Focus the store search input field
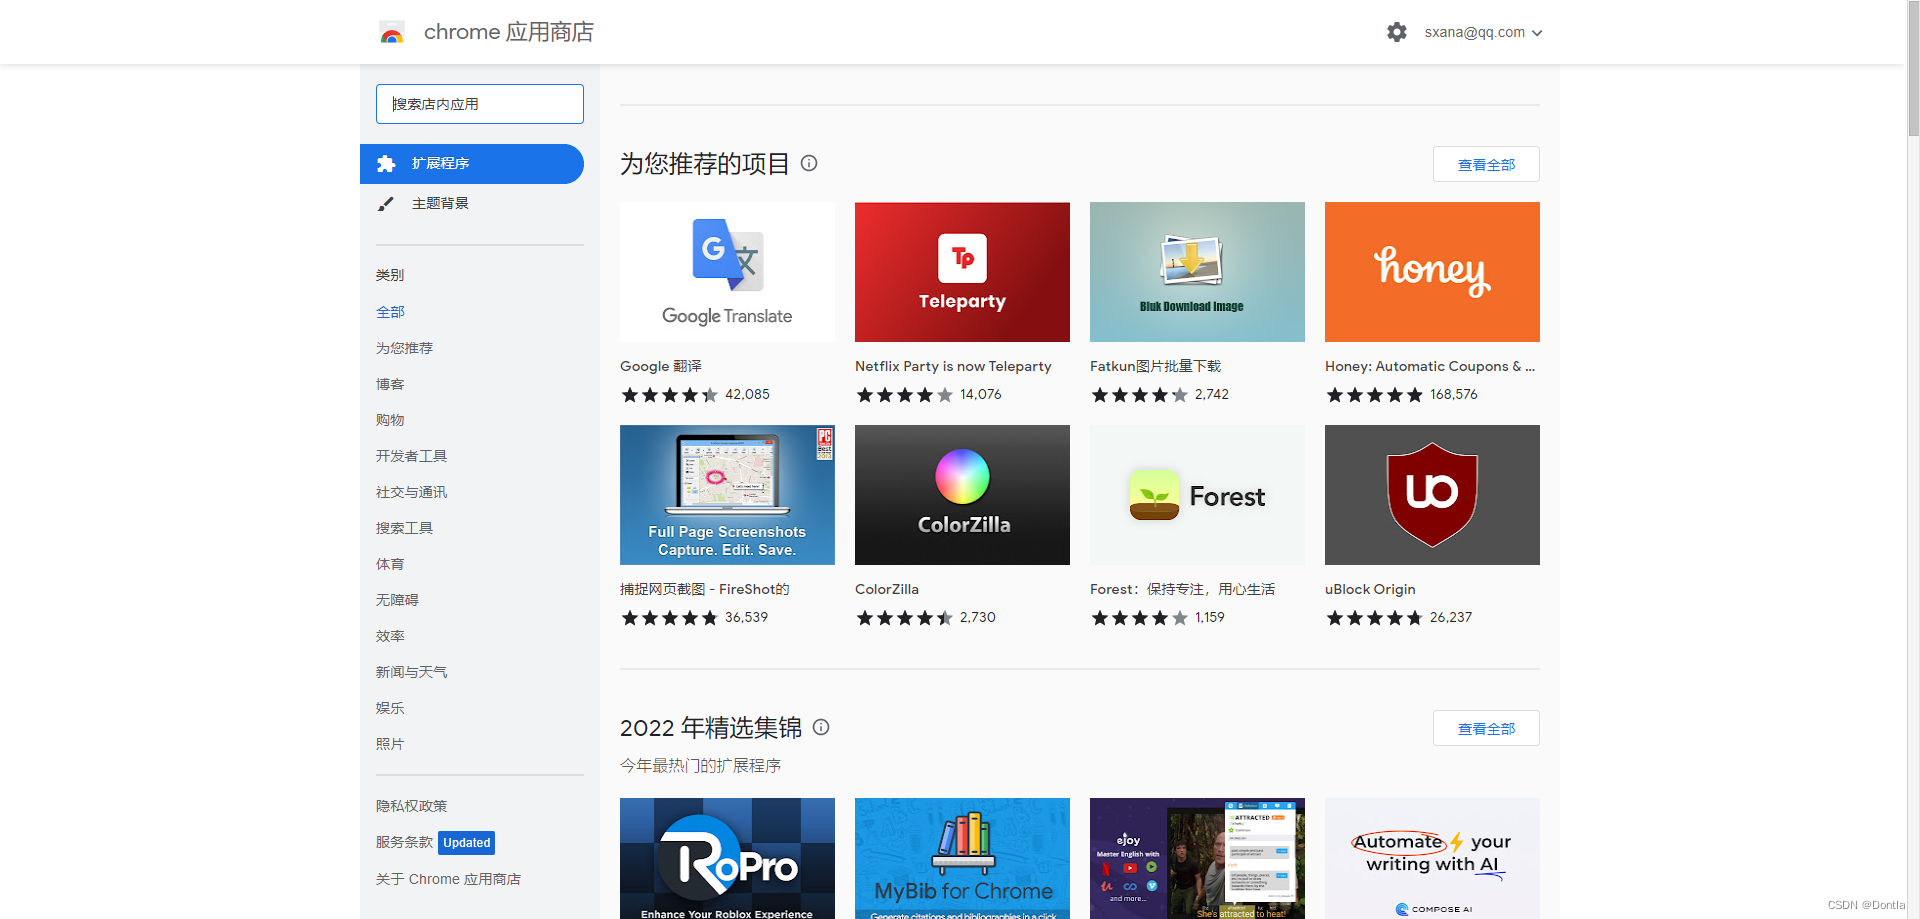The height and width of the screenshot is (919, 1920). (480, 104)
